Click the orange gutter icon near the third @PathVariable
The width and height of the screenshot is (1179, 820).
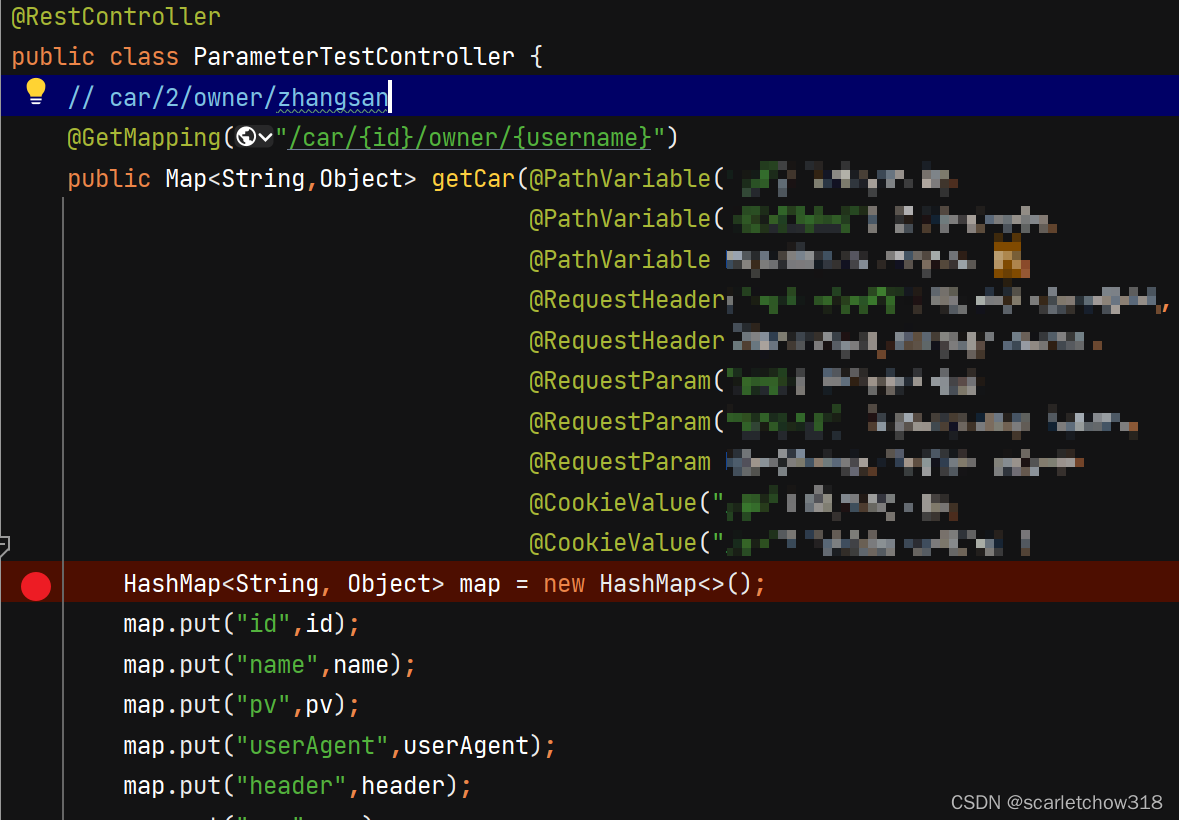(1010, 259)
